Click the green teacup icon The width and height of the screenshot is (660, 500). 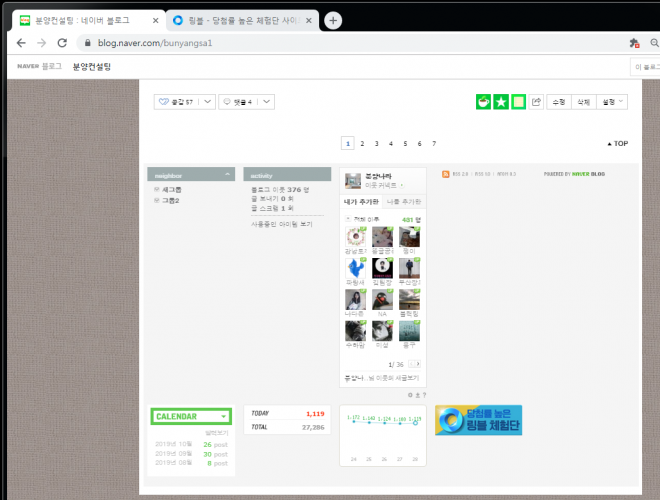tap(483, 102)
